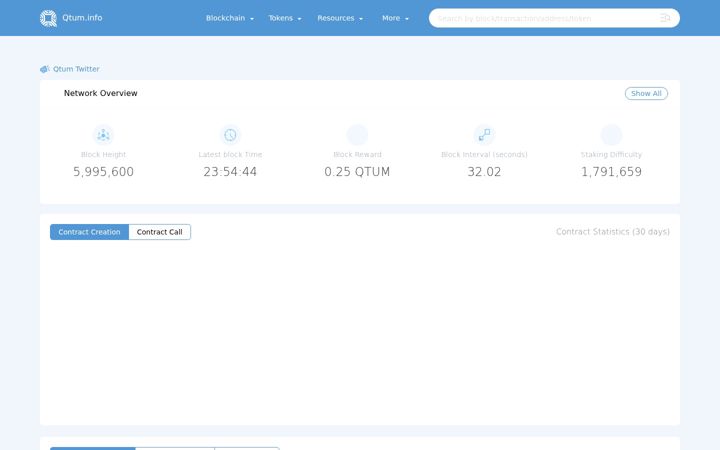Click the latest block time 23:54:44
The image size is (720, 450).
tap(230, 172)
